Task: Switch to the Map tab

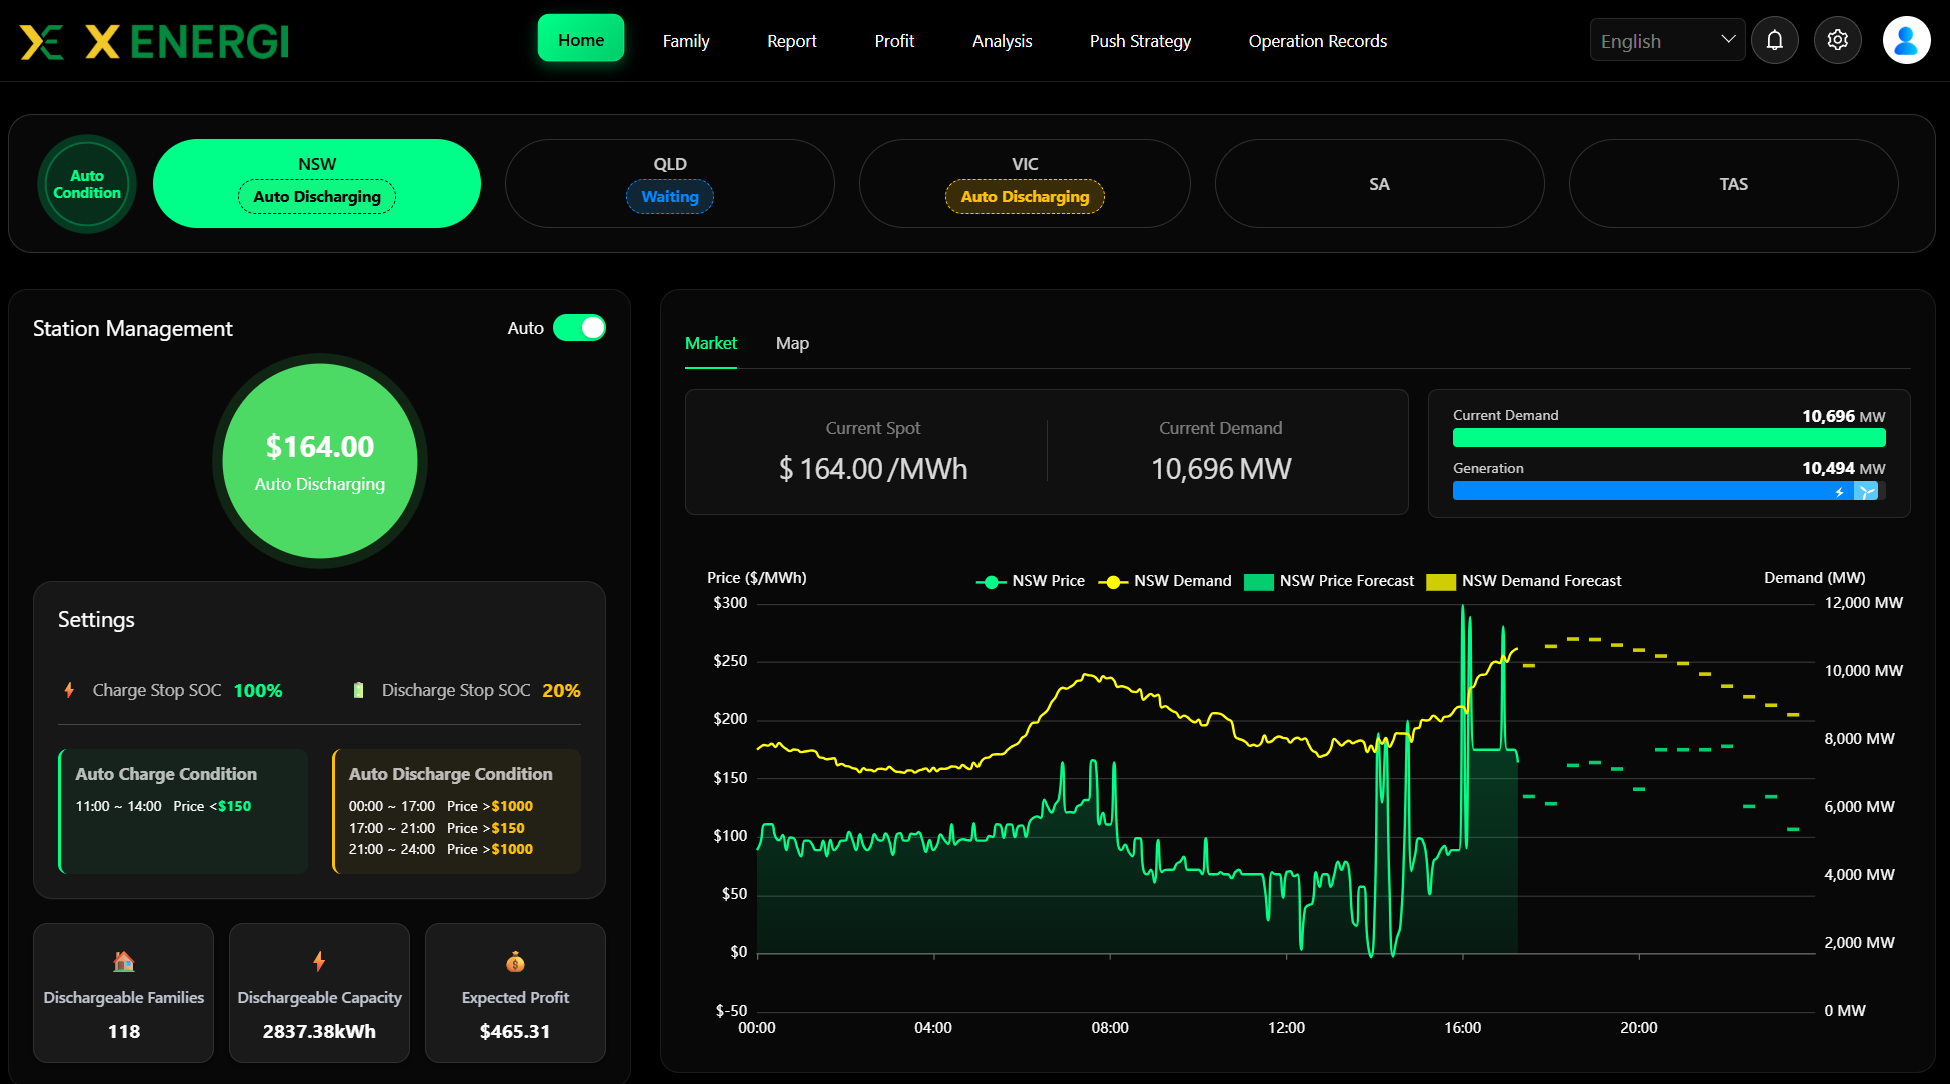Action: point(792,343)
